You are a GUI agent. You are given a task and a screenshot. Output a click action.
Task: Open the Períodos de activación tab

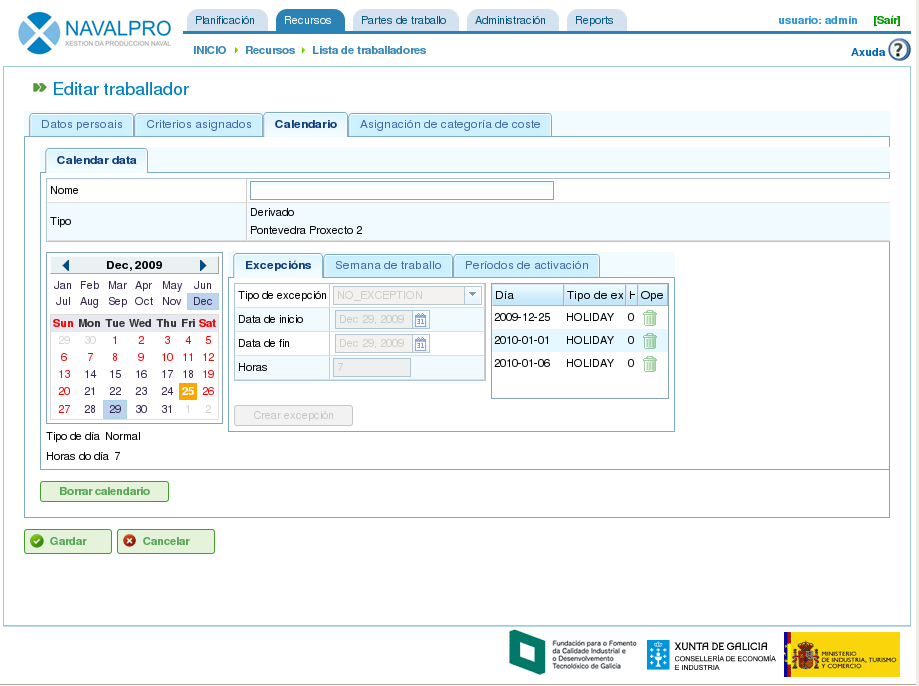(527, 266)
